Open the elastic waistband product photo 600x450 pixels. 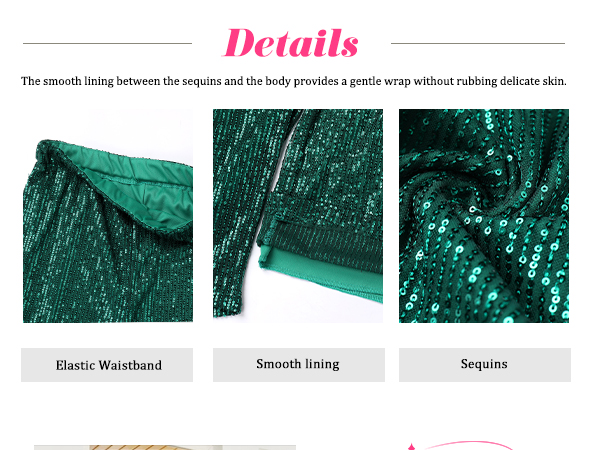point(108,216)
